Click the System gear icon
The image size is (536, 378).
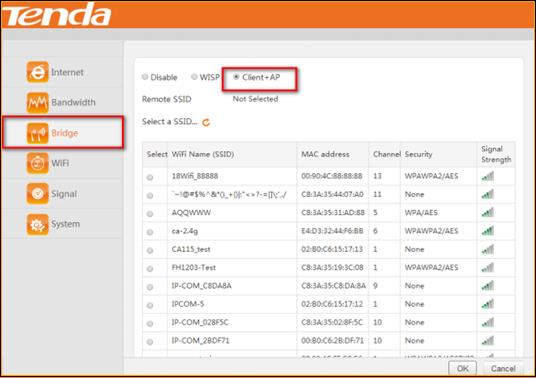(37, 224)
